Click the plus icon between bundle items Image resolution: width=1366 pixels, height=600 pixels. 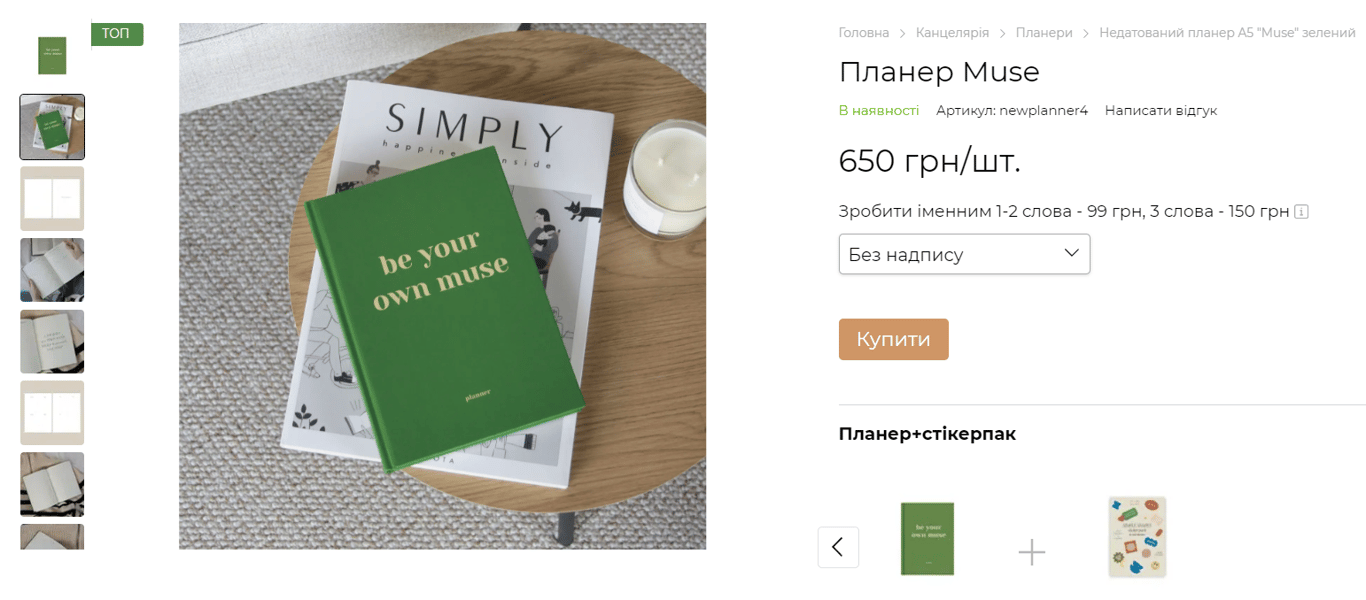click(x=1031, y=552)
